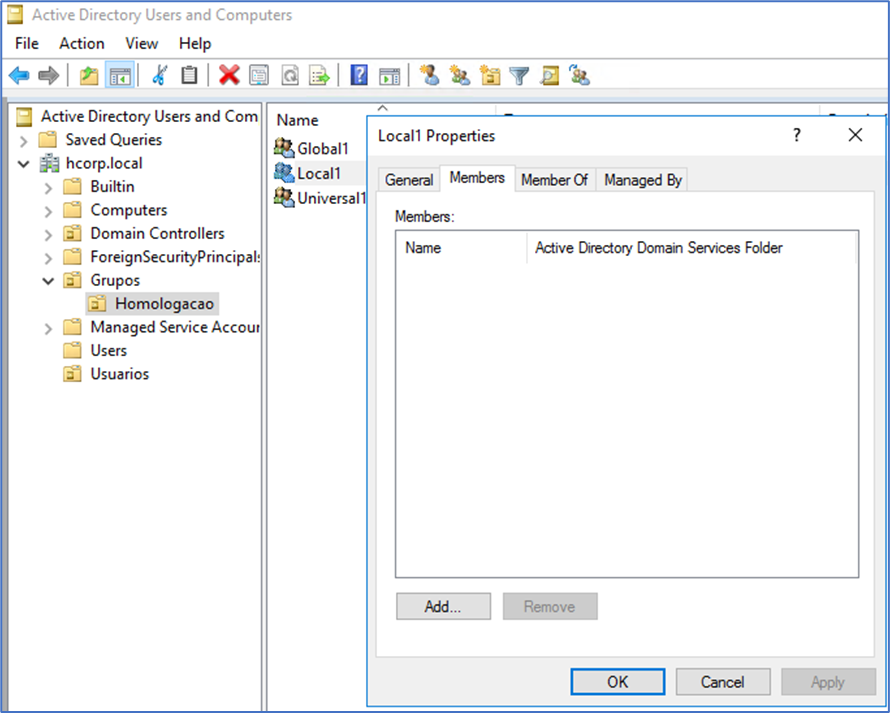
Task: Click the Filter options funnel icon
Action: point(519,75)
